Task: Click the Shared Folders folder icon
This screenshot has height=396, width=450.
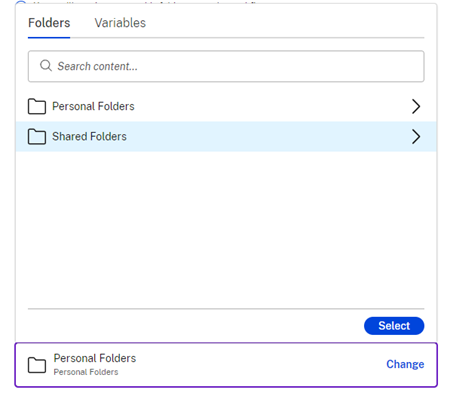Action: tap(37, 137)
